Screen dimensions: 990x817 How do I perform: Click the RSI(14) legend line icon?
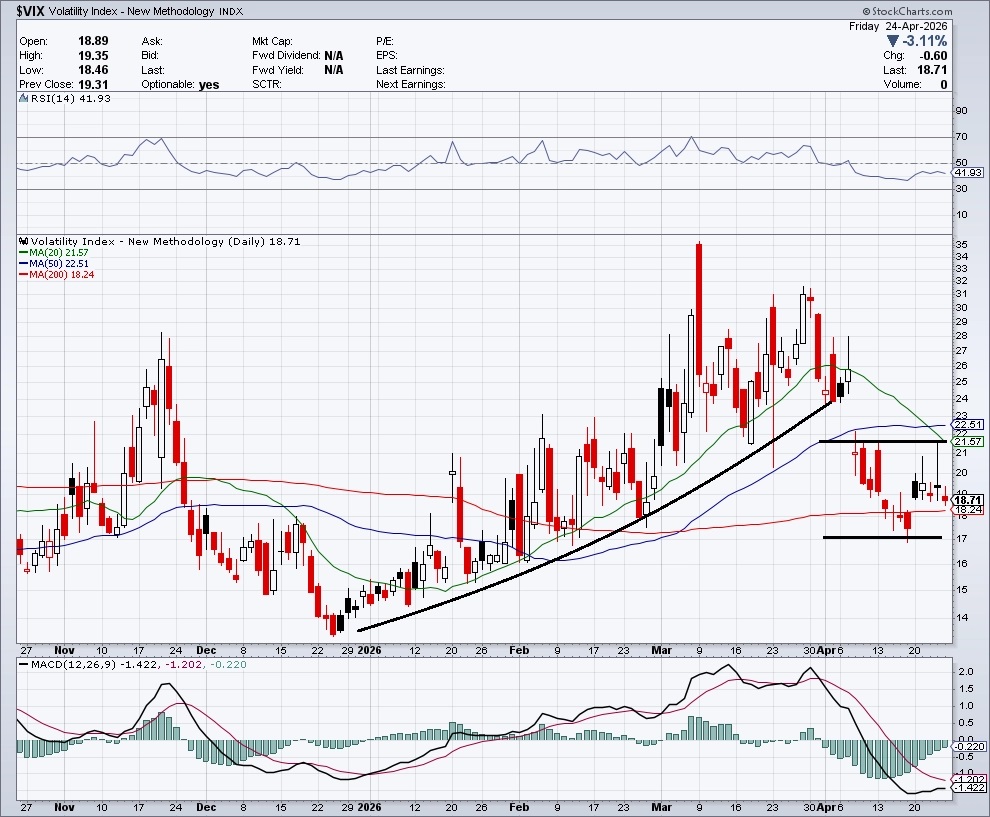click(24, 97)
